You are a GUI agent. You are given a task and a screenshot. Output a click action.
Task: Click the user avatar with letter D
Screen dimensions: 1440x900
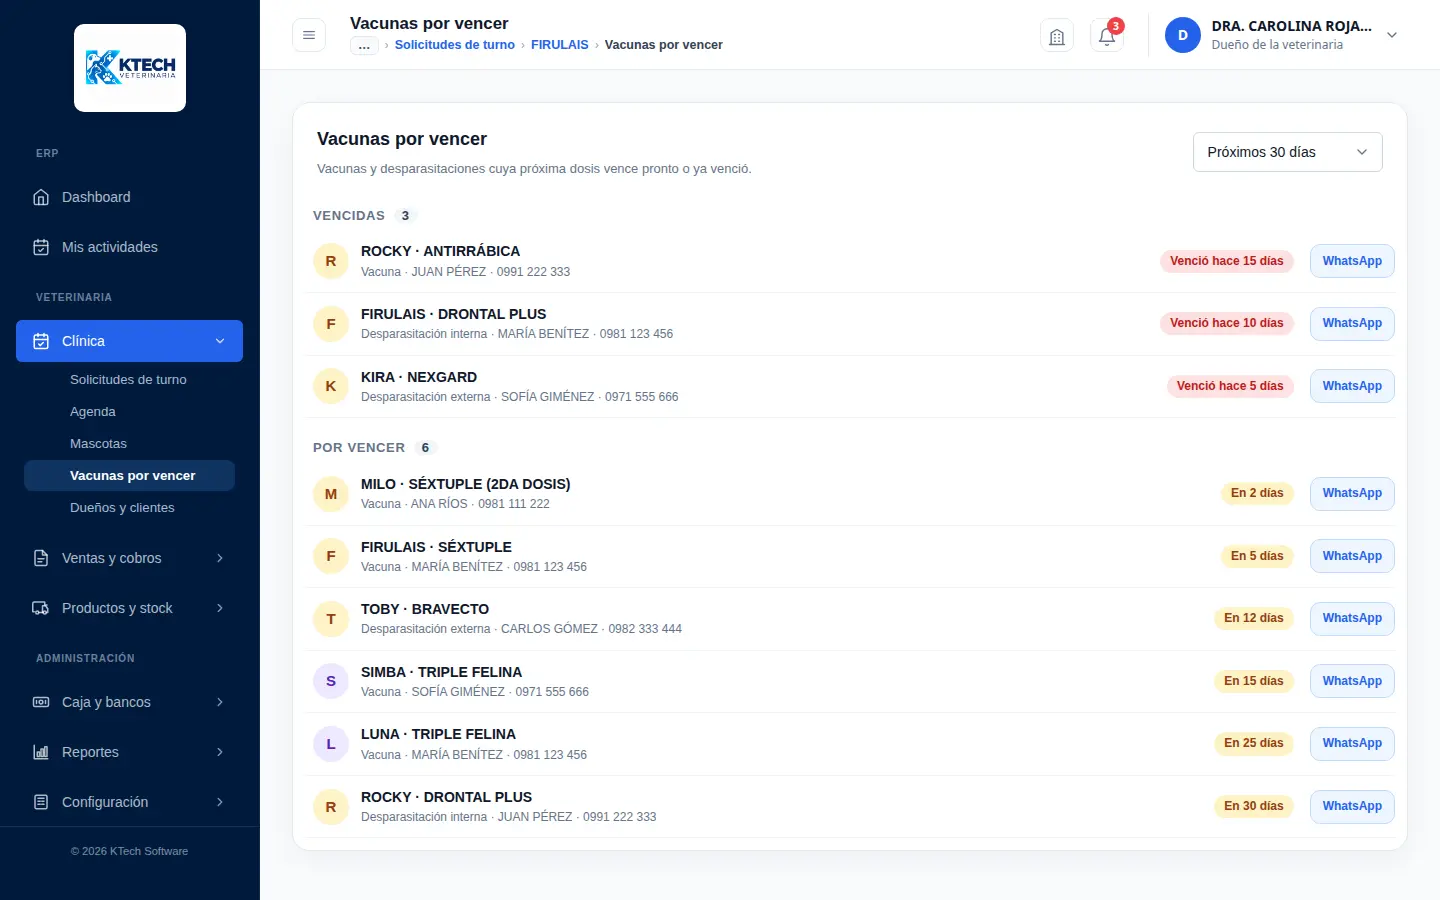[1183, 35]
